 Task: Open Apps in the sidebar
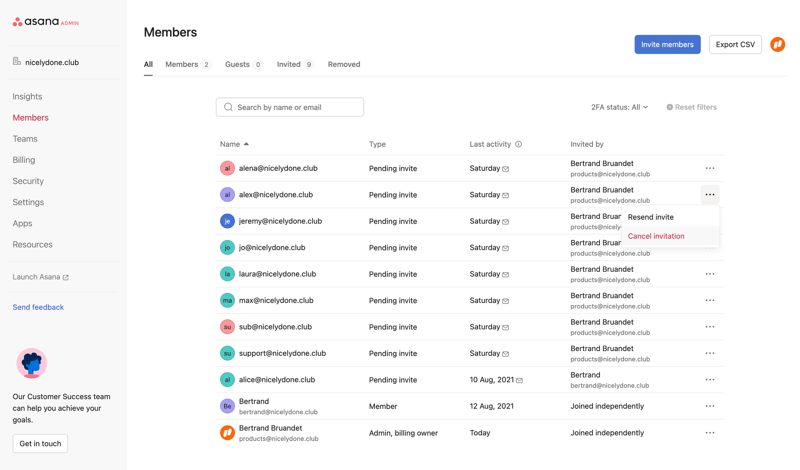point(22,224)
